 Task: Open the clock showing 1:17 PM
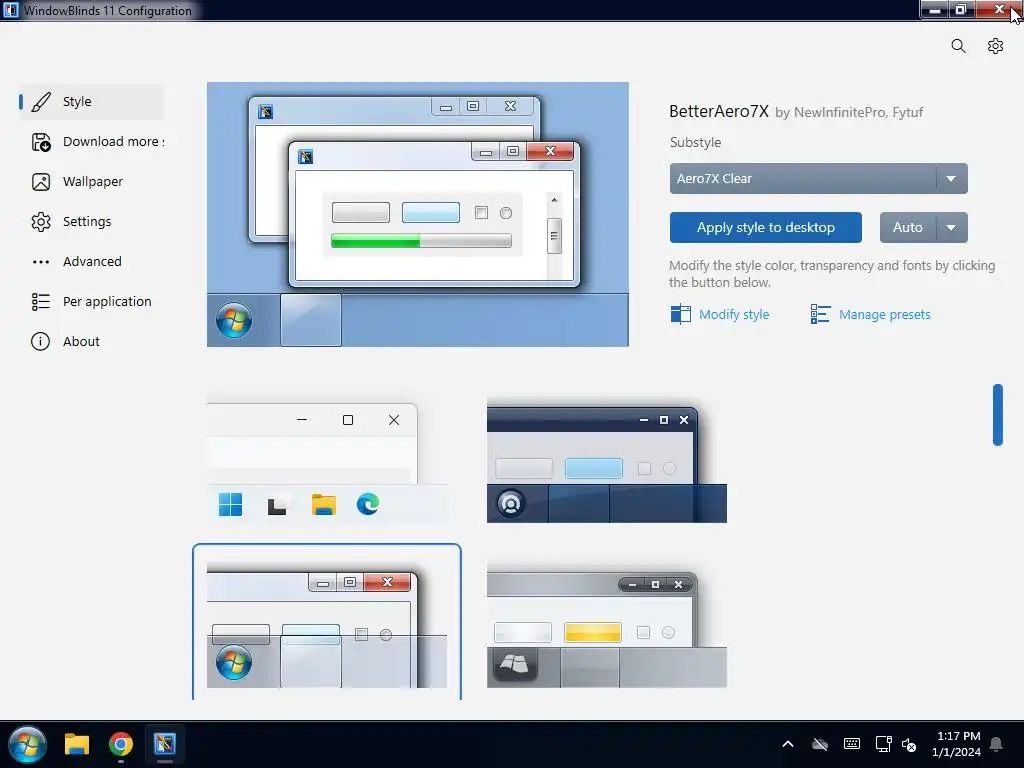click(x=956, y=744)
